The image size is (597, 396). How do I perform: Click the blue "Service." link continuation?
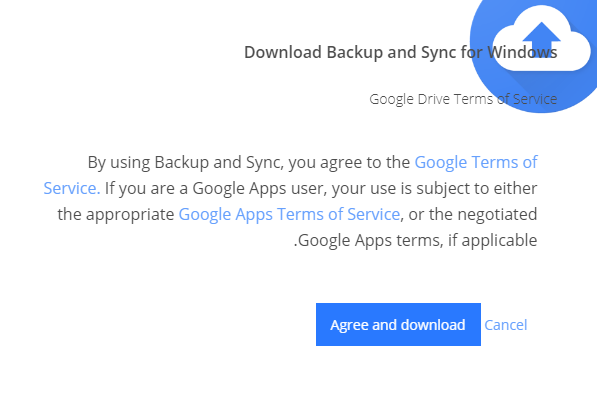72,188
